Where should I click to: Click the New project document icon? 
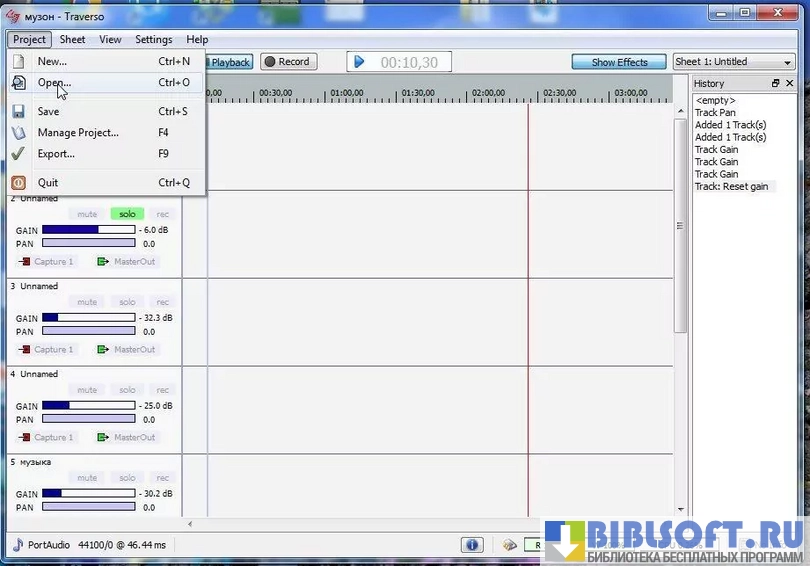tap(18, 61)
